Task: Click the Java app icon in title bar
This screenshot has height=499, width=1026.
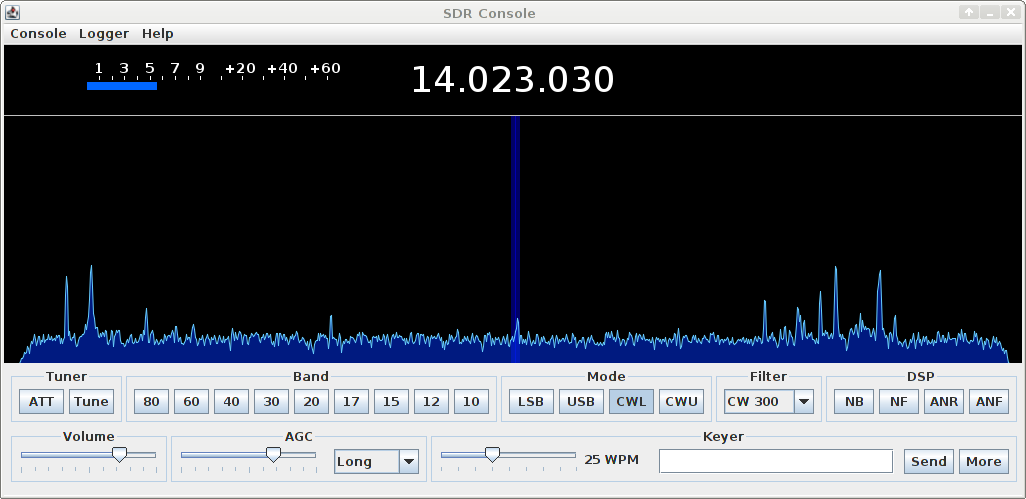Action: tap(12, 13)
